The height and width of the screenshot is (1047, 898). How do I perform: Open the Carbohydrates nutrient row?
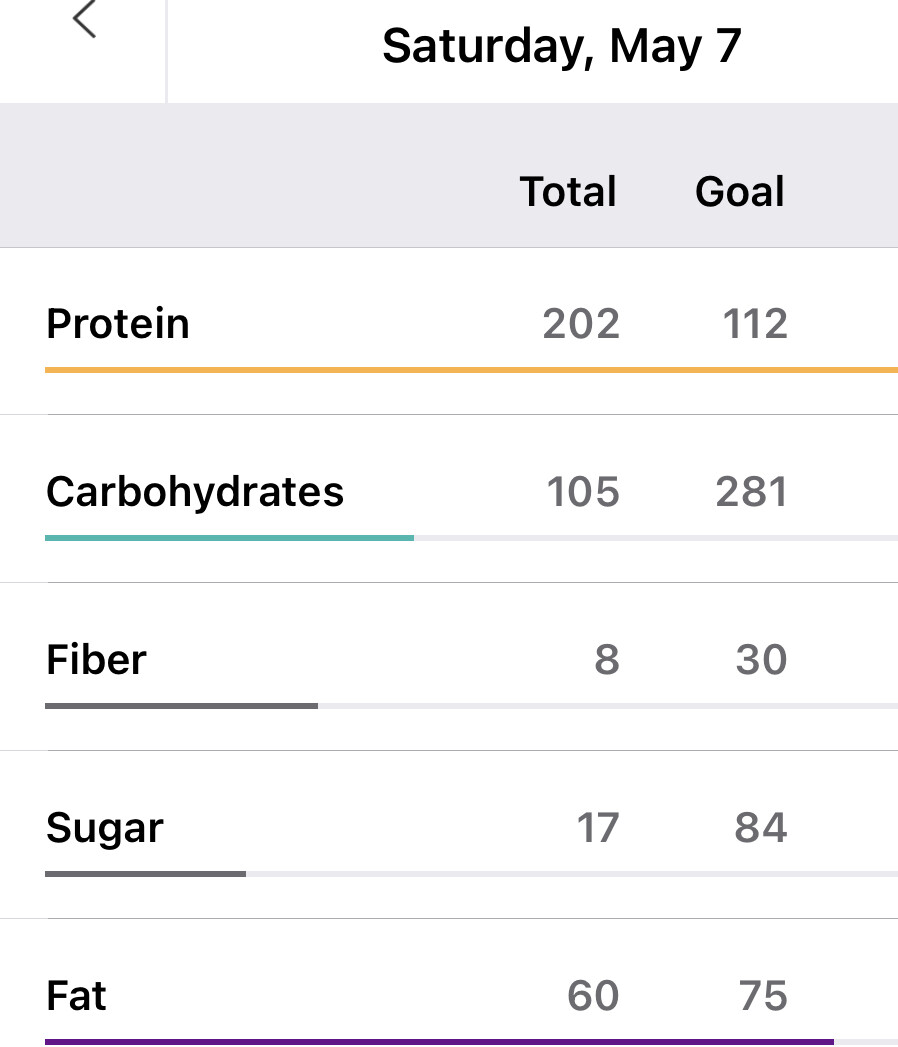click(195, 492)
